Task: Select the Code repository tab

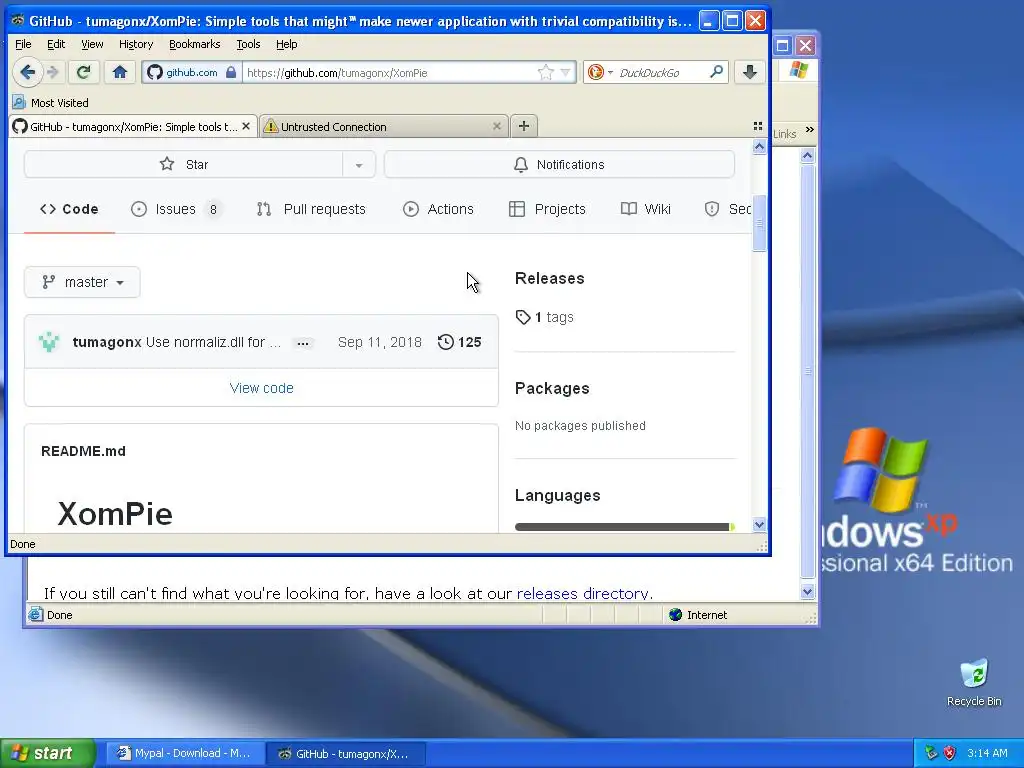Action: (69, 209)
